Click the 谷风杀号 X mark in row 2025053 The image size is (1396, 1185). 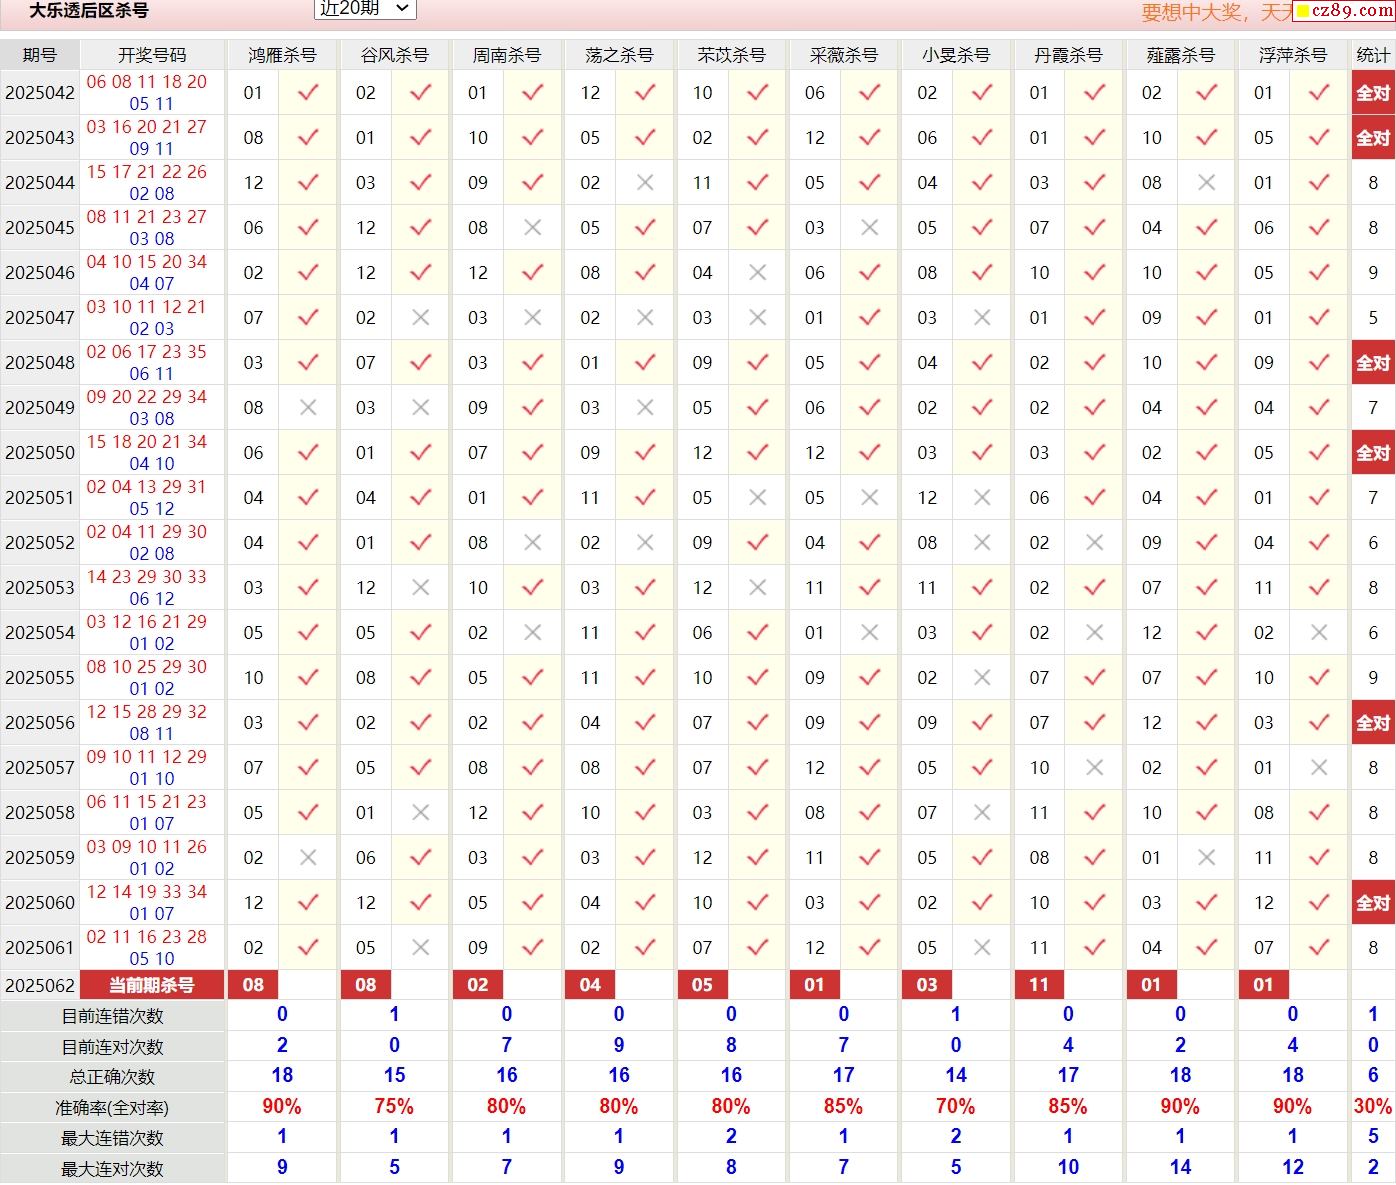421,588
